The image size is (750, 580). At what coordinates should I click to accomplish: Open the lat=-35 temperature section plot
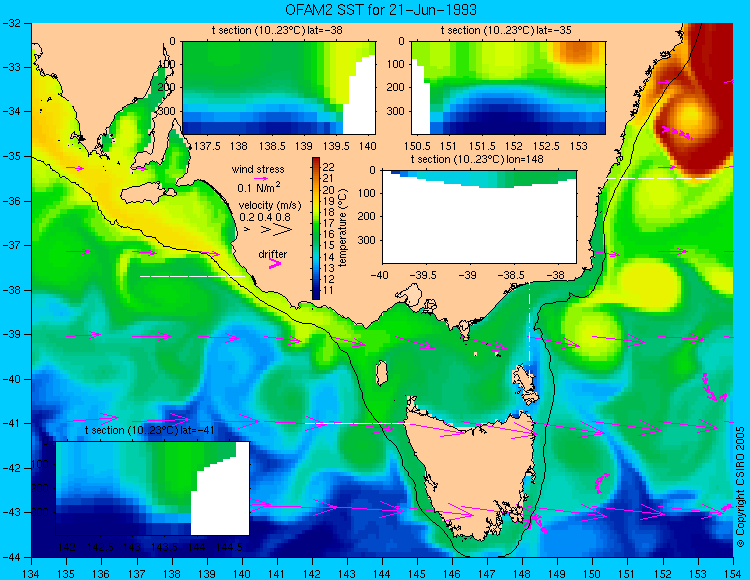pyautogui.click(x=508, y=88)
